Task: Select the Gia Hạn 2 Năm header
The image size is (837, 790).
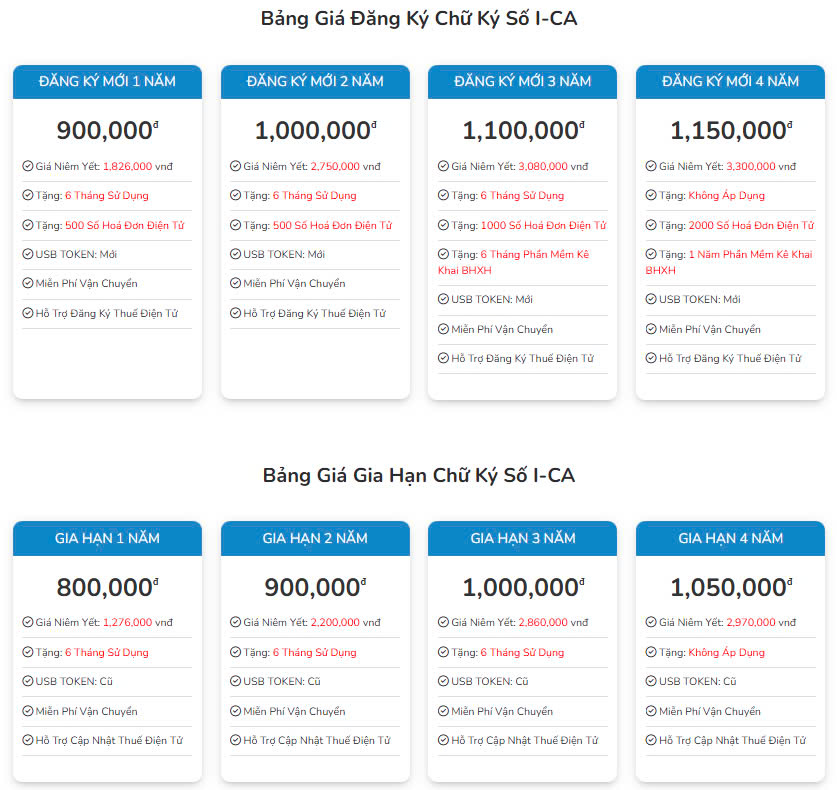Action: tap(315, 538)
